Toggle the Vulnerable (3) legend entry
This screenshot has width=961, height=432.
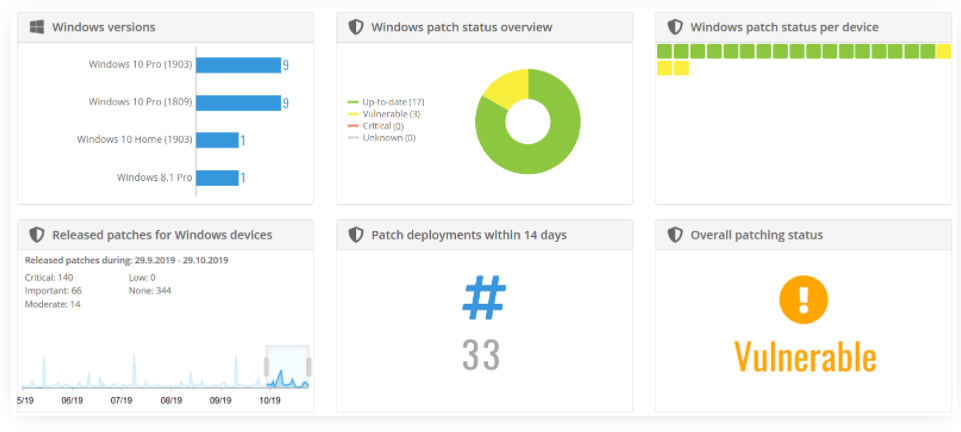[383, 114]
